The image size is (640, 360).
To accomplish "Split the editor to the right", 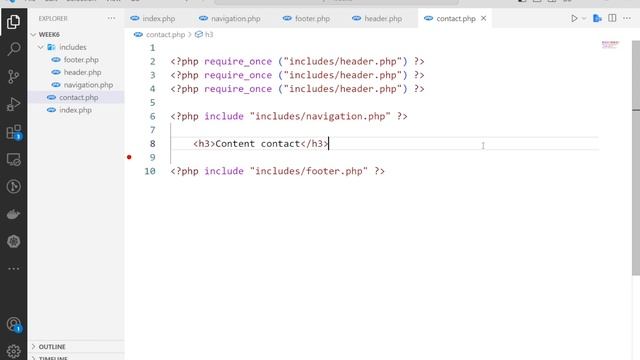I will click(612, 18).
